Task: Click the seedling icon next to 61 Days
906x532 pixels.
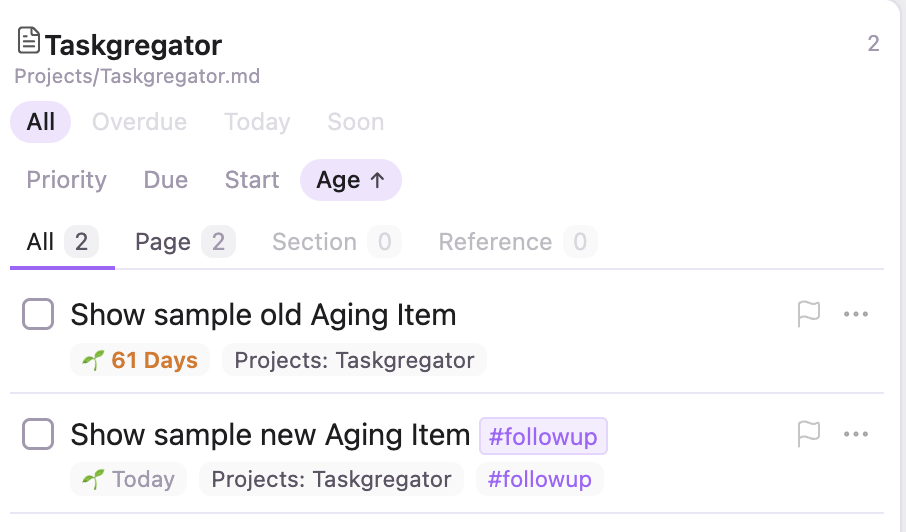Action: pos(93,360)
